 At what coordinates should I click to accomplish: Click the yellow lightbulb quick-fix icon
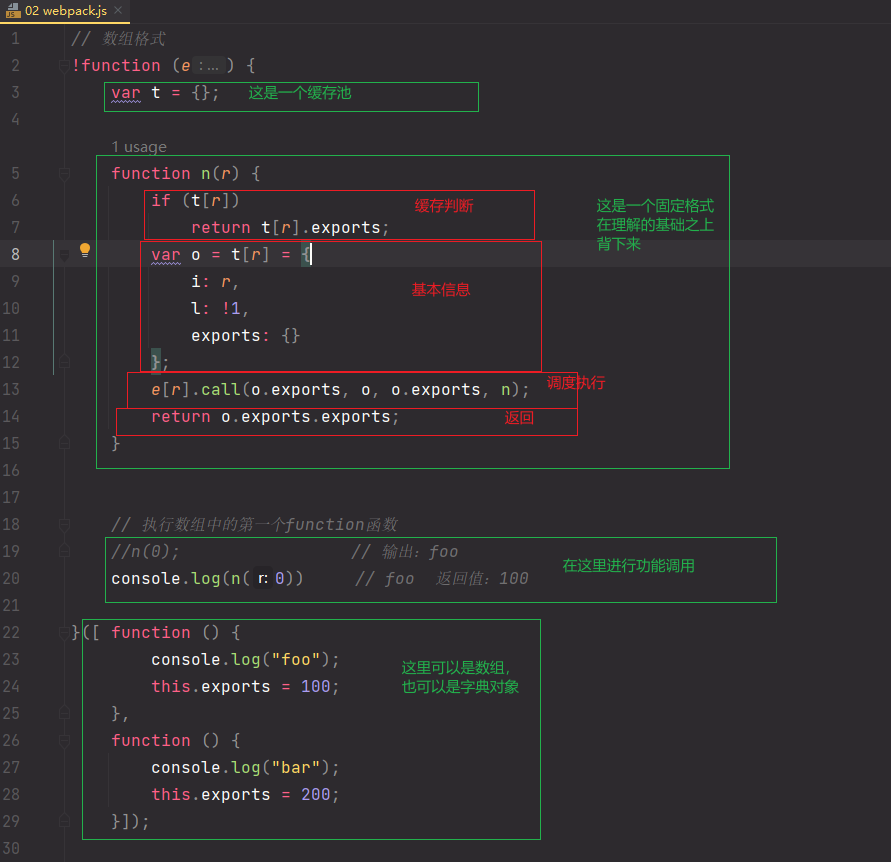pos(85,250)
